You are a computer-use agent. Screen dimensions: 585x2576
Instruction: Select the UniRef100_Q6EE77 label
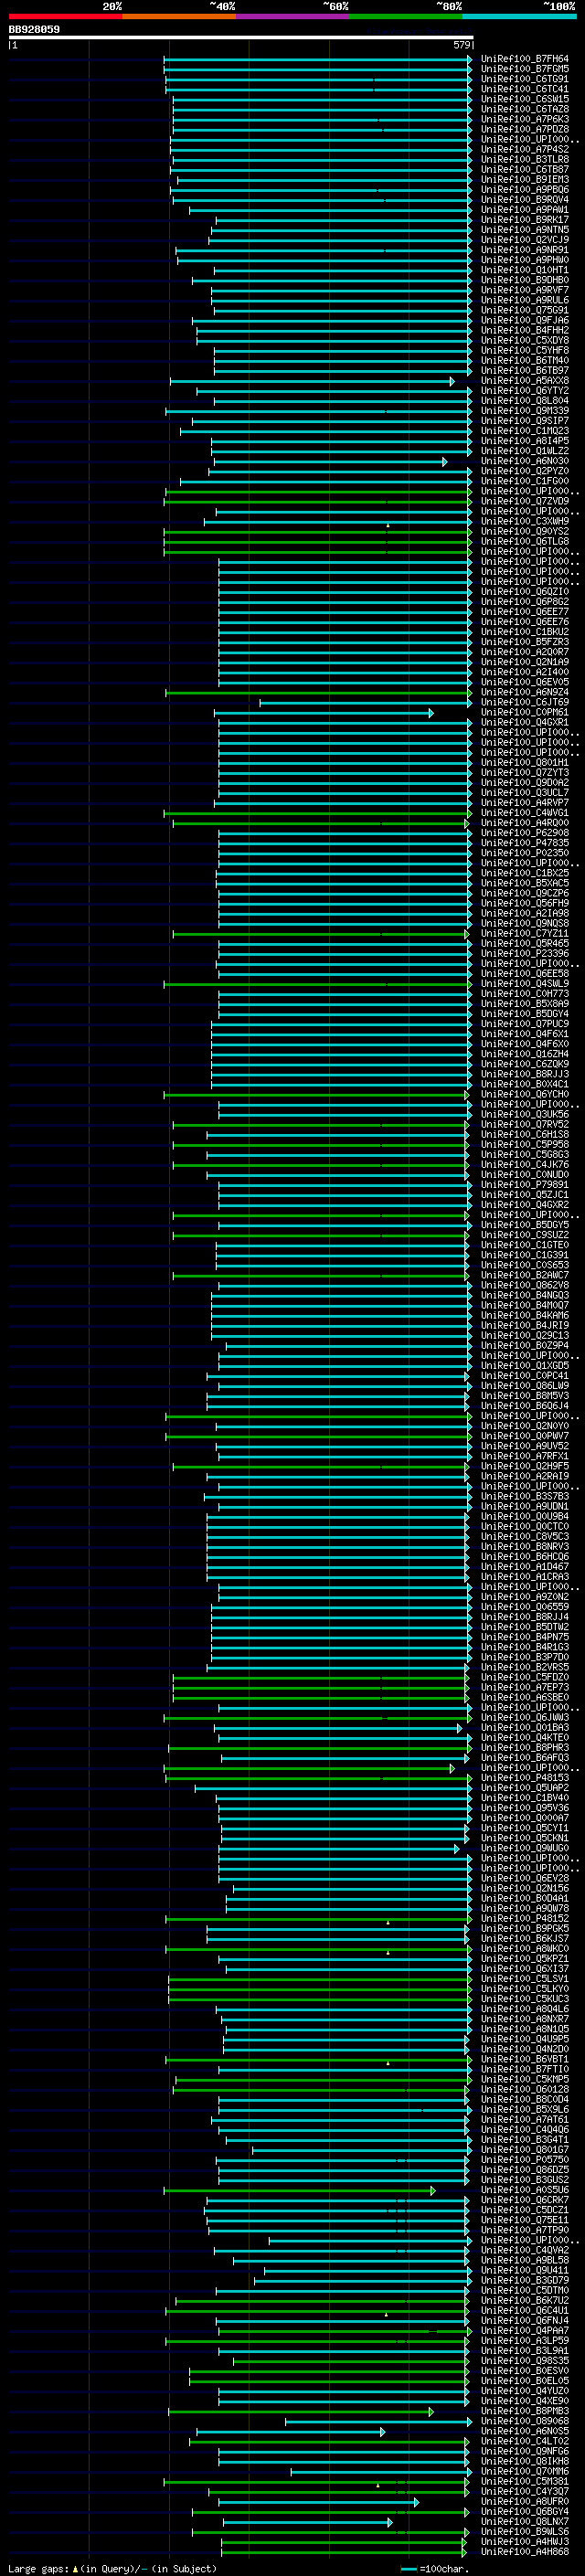point(525,612)
